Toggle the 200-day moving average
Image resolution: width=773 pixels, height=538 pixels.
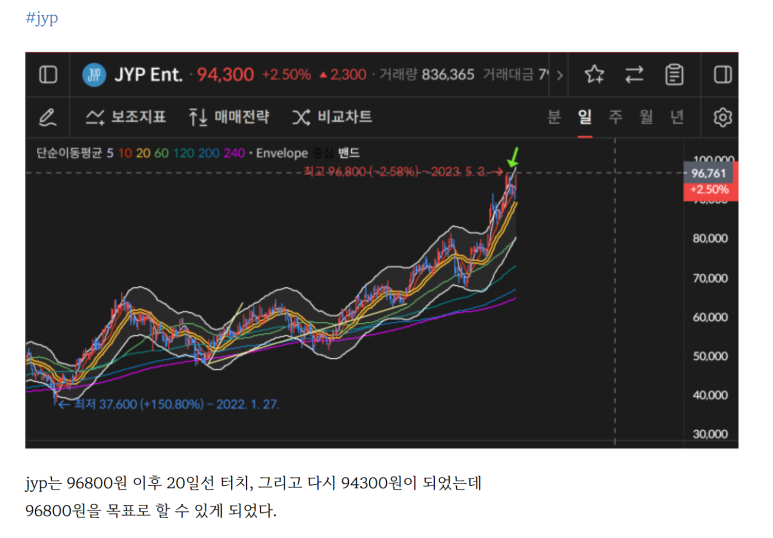click(209, 153)
